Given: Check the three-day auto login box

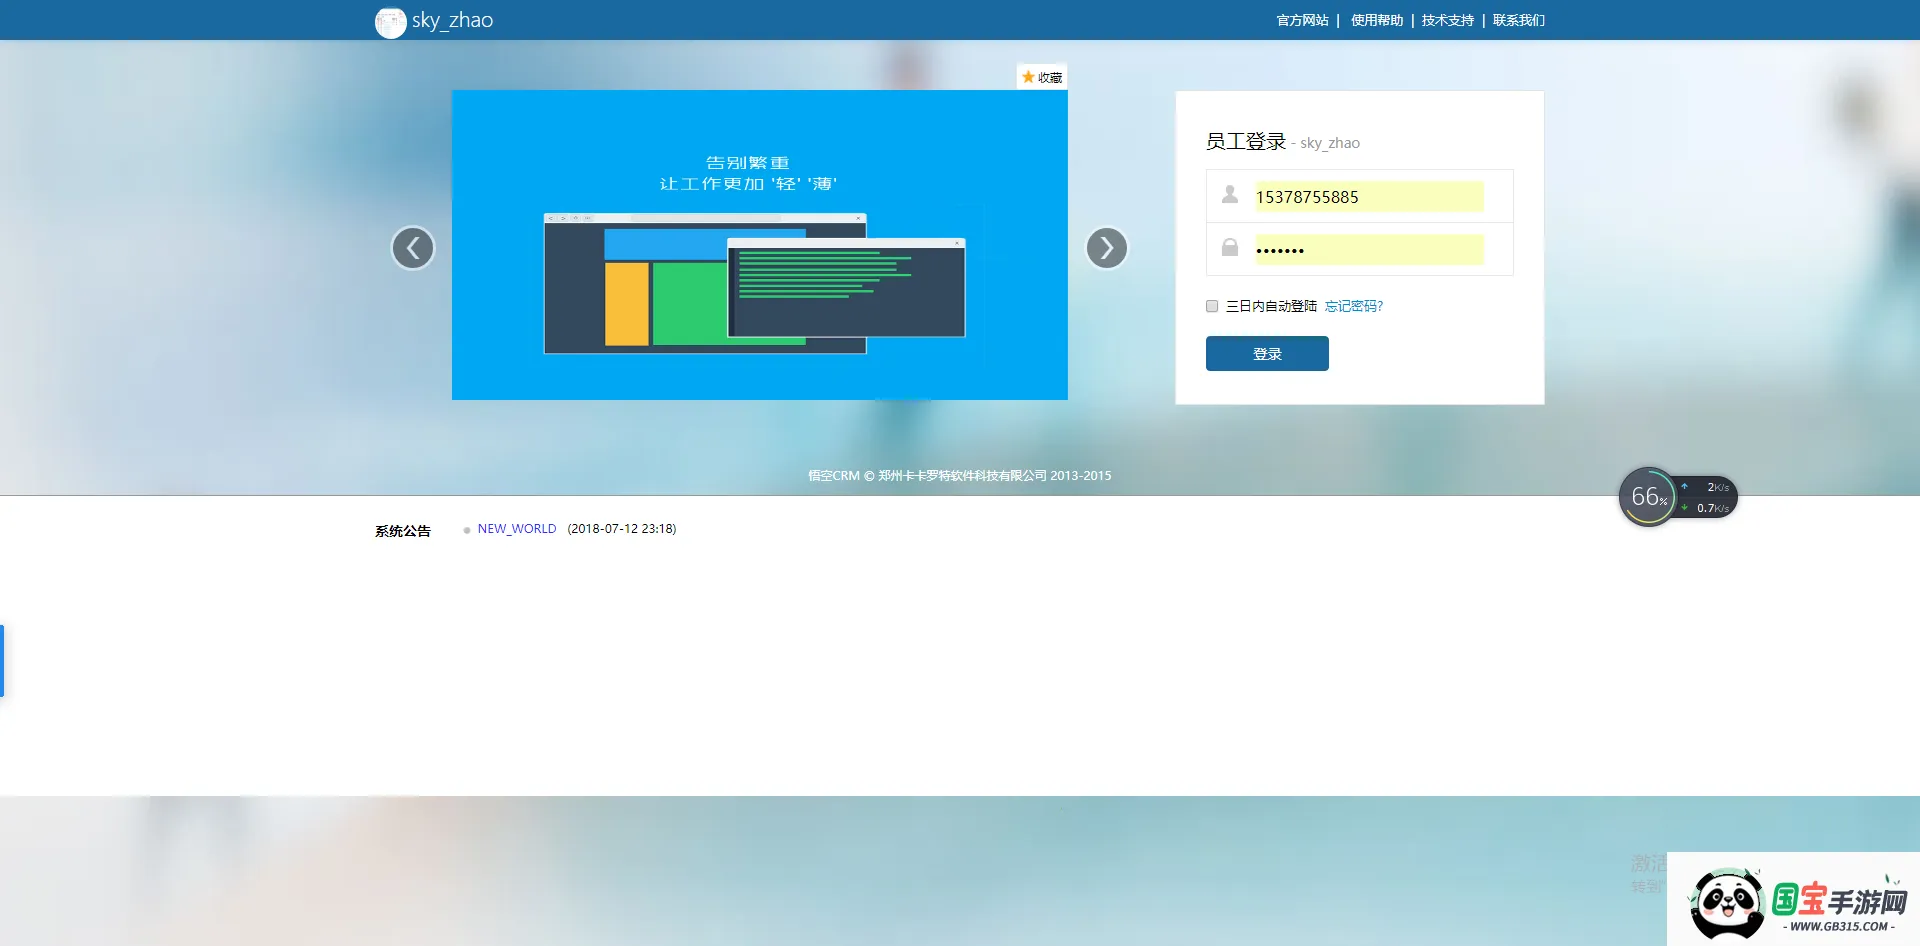Looking at the screenshot, I should pos(1211,306).
